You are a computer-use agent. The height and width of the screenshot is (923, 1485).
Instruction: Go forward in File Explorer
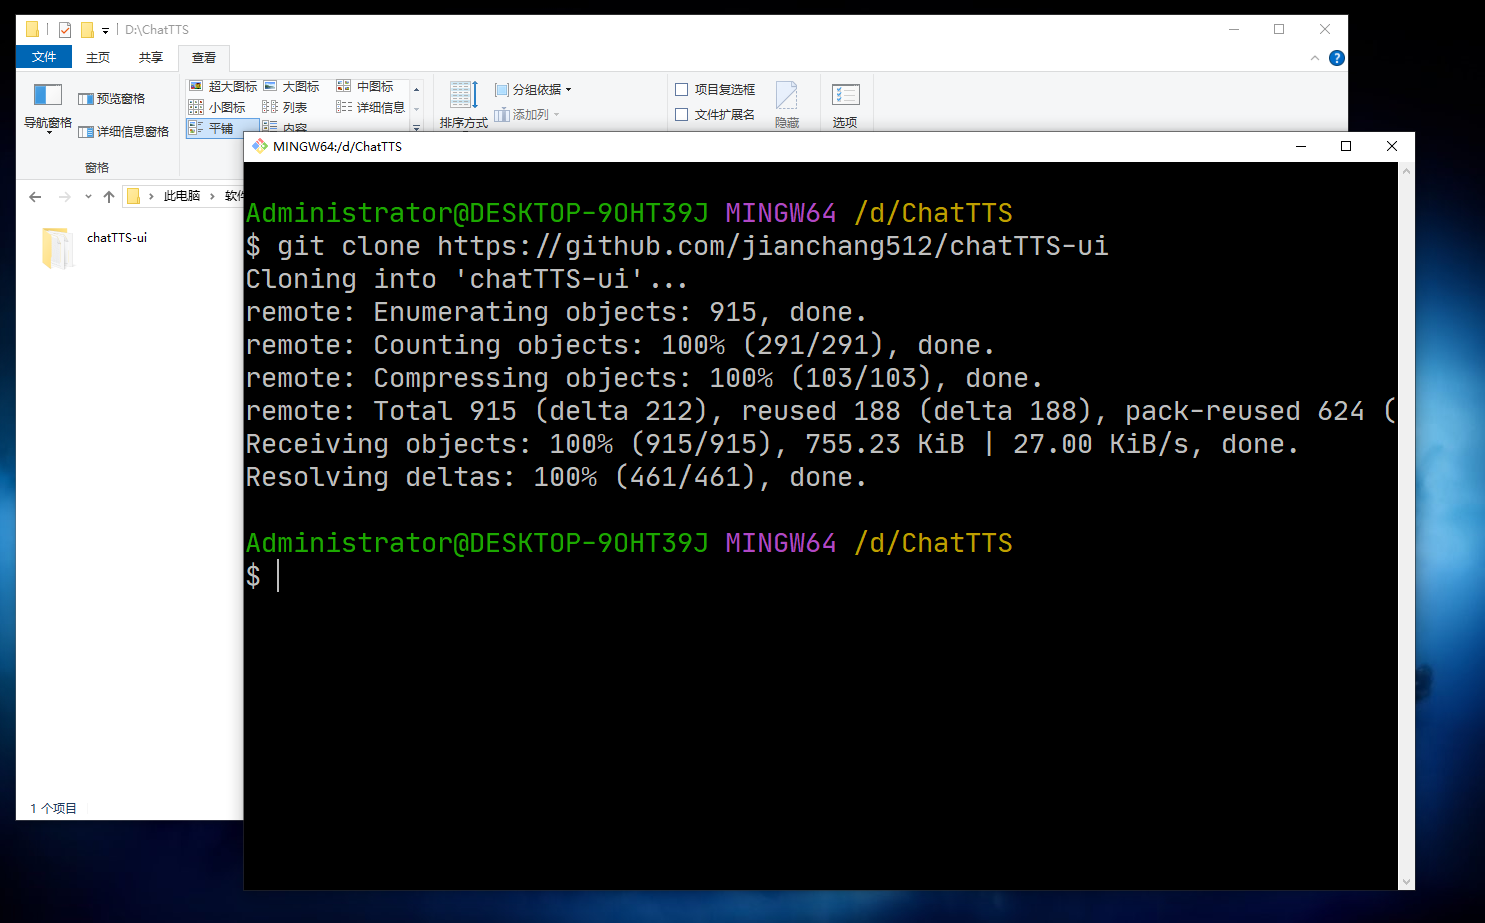(65, 196)
